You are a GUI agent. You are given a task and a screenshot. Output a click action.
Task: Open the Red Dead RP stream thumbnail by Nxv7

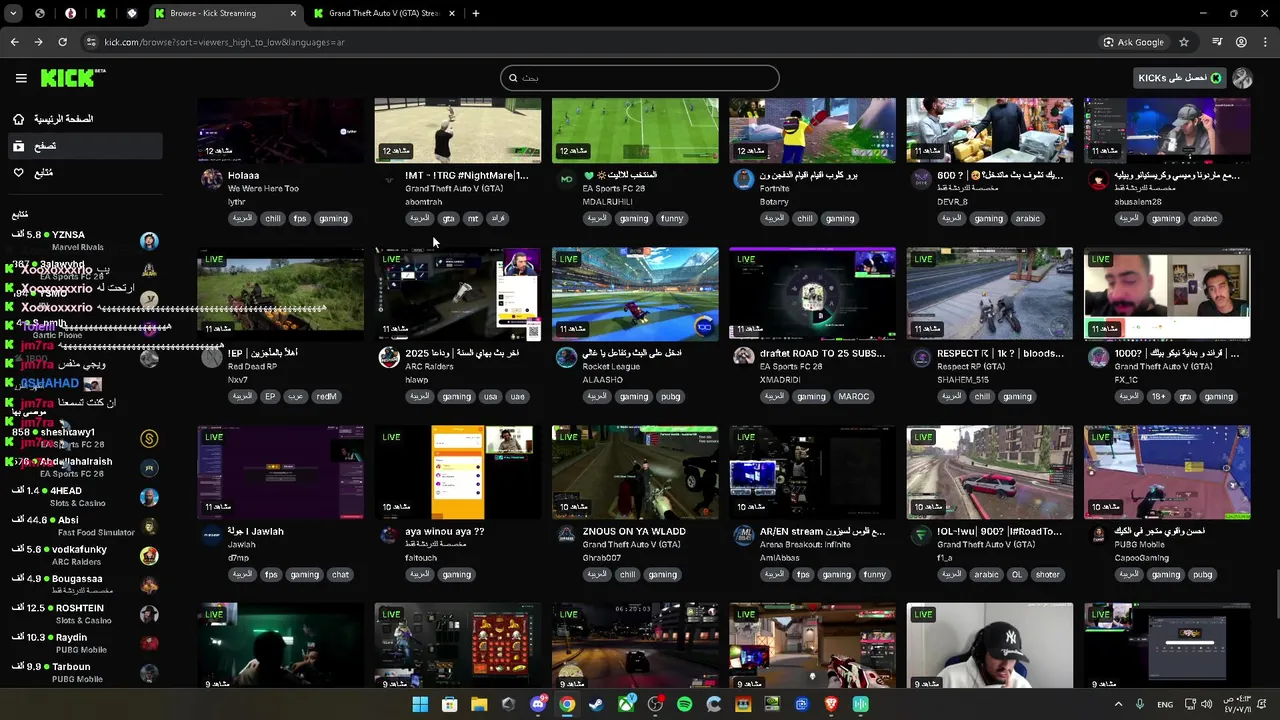(x=281, y=294)
